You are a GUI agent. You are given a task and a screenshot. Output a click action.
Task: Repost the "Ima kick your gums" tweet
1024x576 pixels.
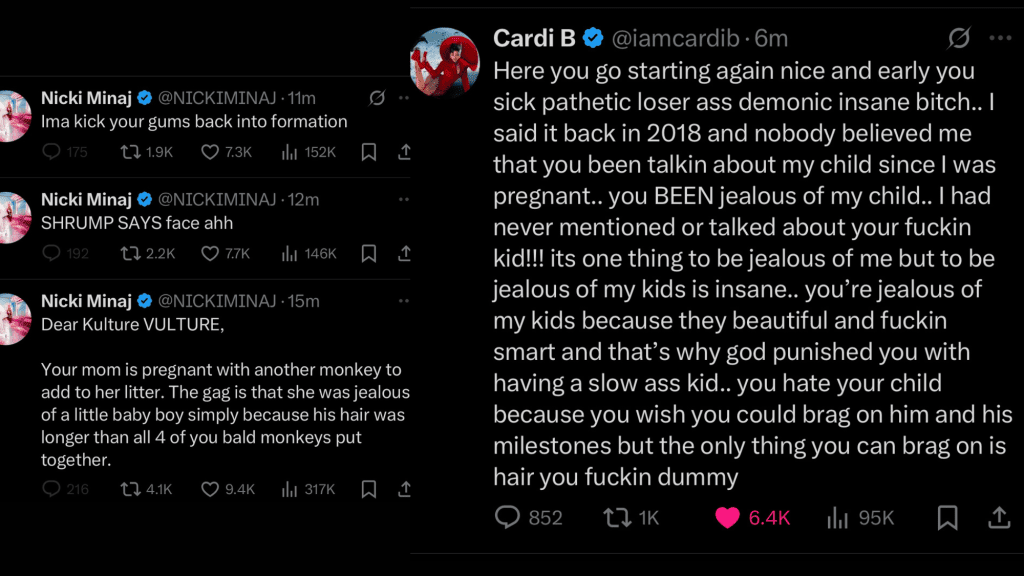[x=129, y=152]
